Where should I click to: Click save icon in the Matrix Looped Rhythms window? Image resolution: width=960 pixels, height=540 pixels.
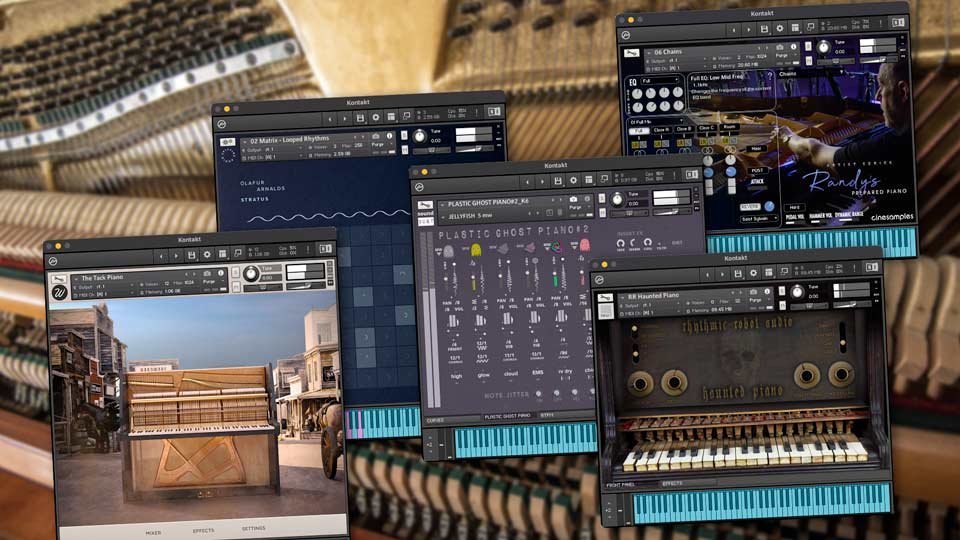(360, 118)
